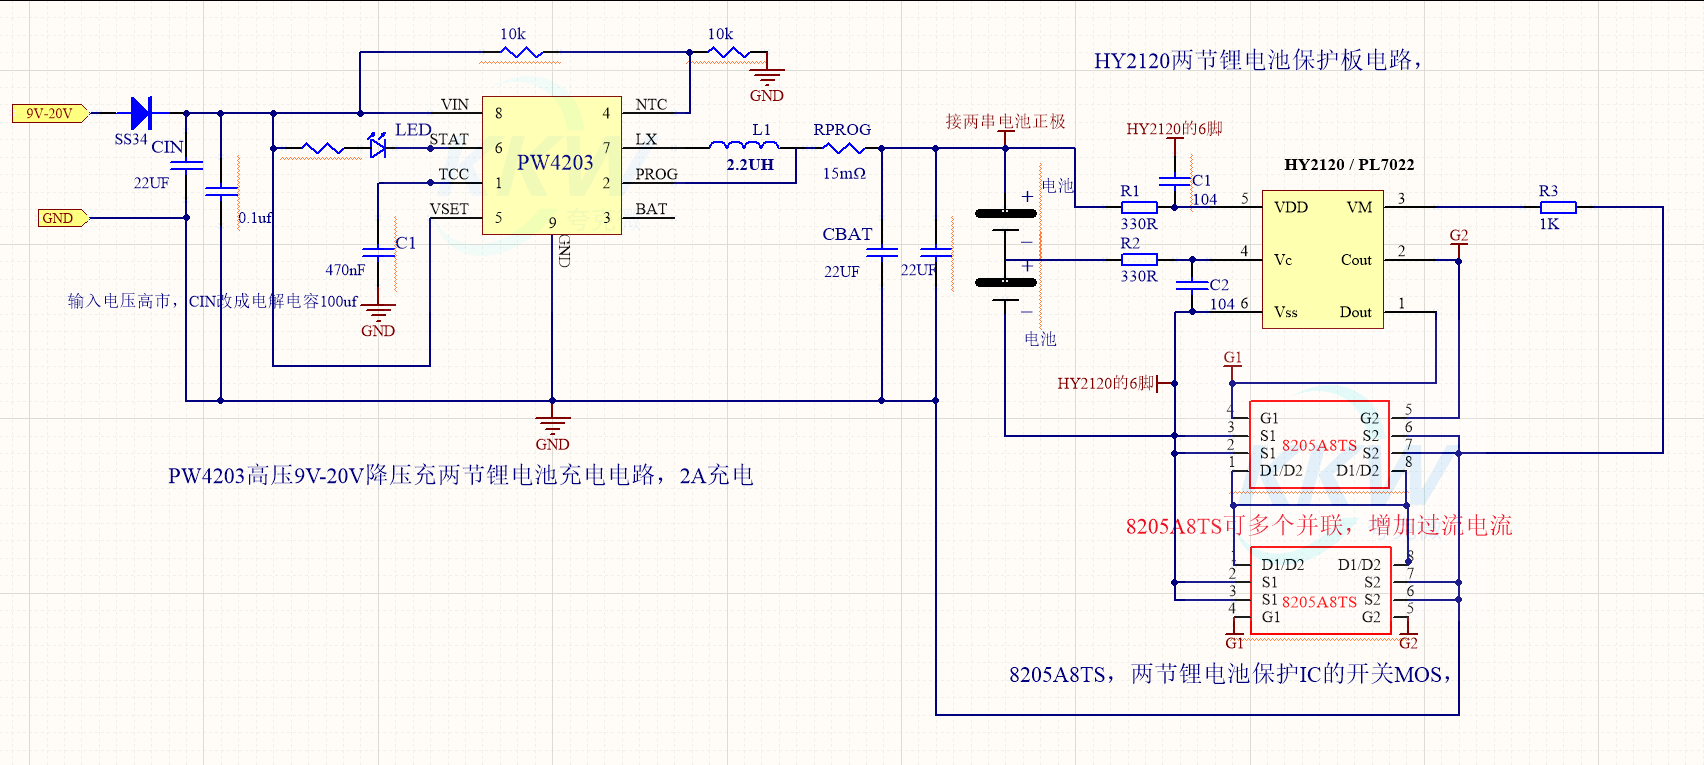Viewport: 1704px width, 765px height.
Task: Select the HY2120 chip body
Action: pos(1323,259)
